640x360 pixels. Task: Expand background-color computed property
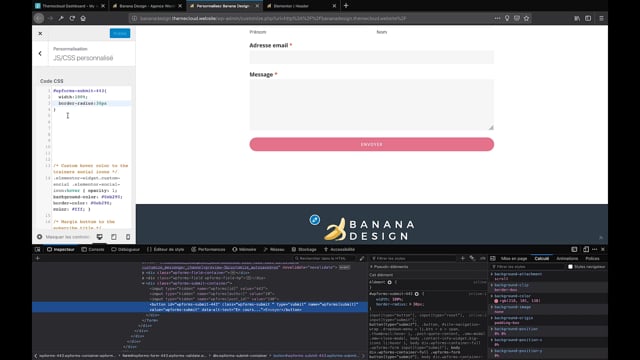pos(492,296)
